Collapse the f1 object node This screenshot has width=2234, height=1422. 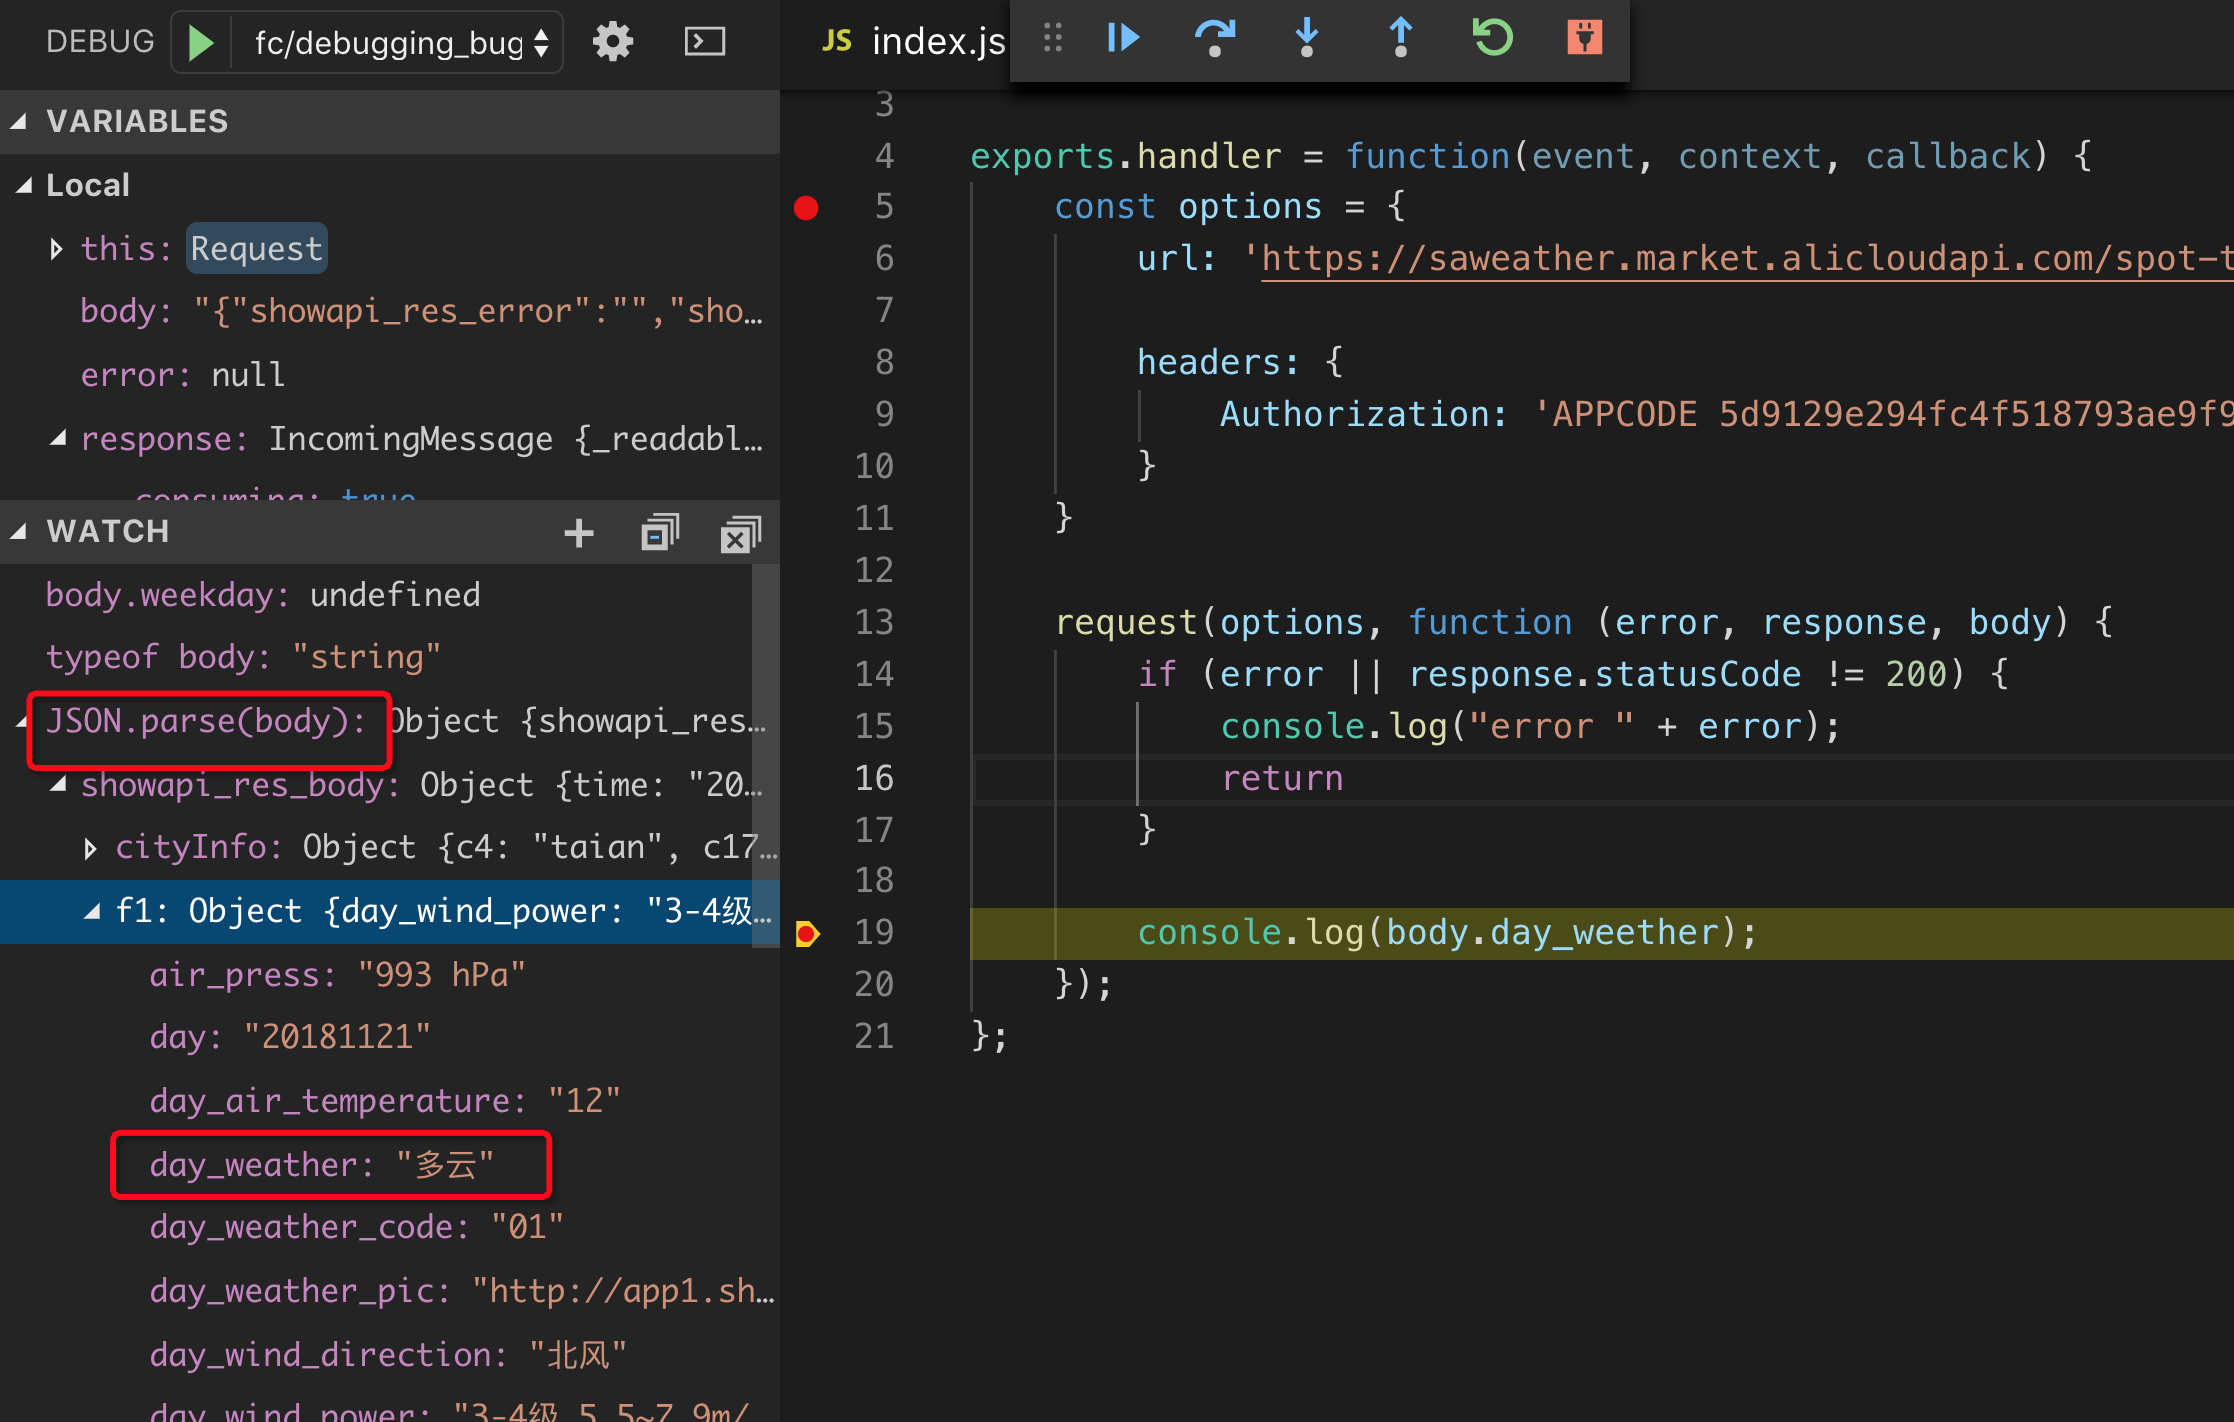coord(92,911)
